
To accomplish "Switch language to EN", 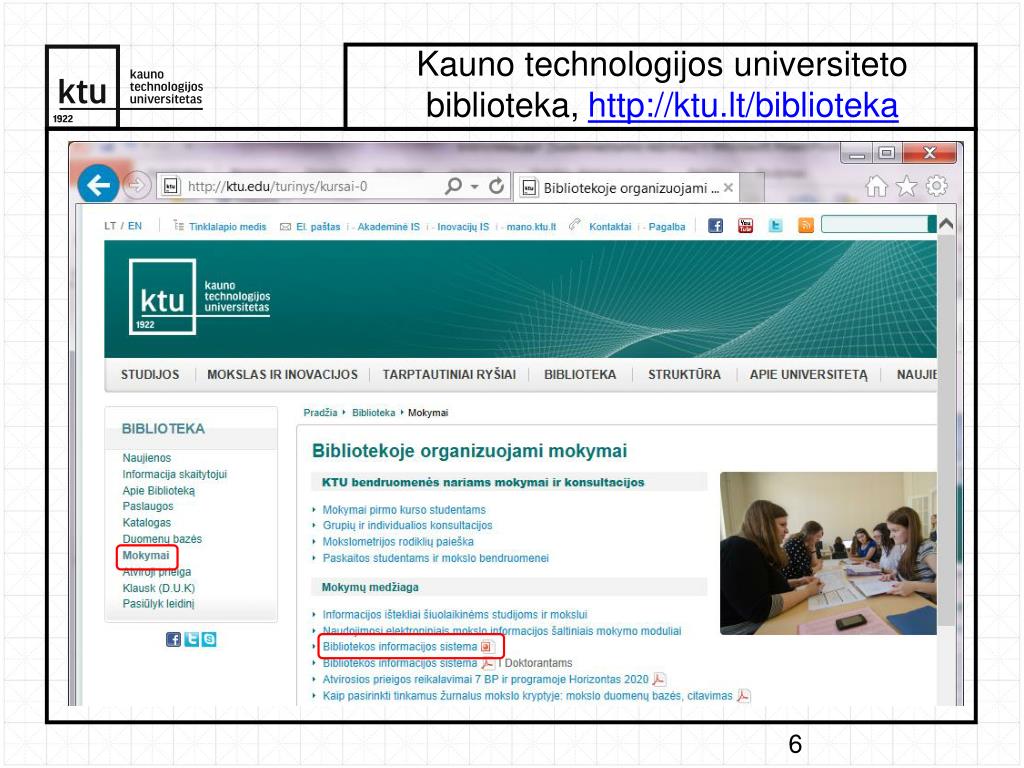I will (x=135, y=226).
